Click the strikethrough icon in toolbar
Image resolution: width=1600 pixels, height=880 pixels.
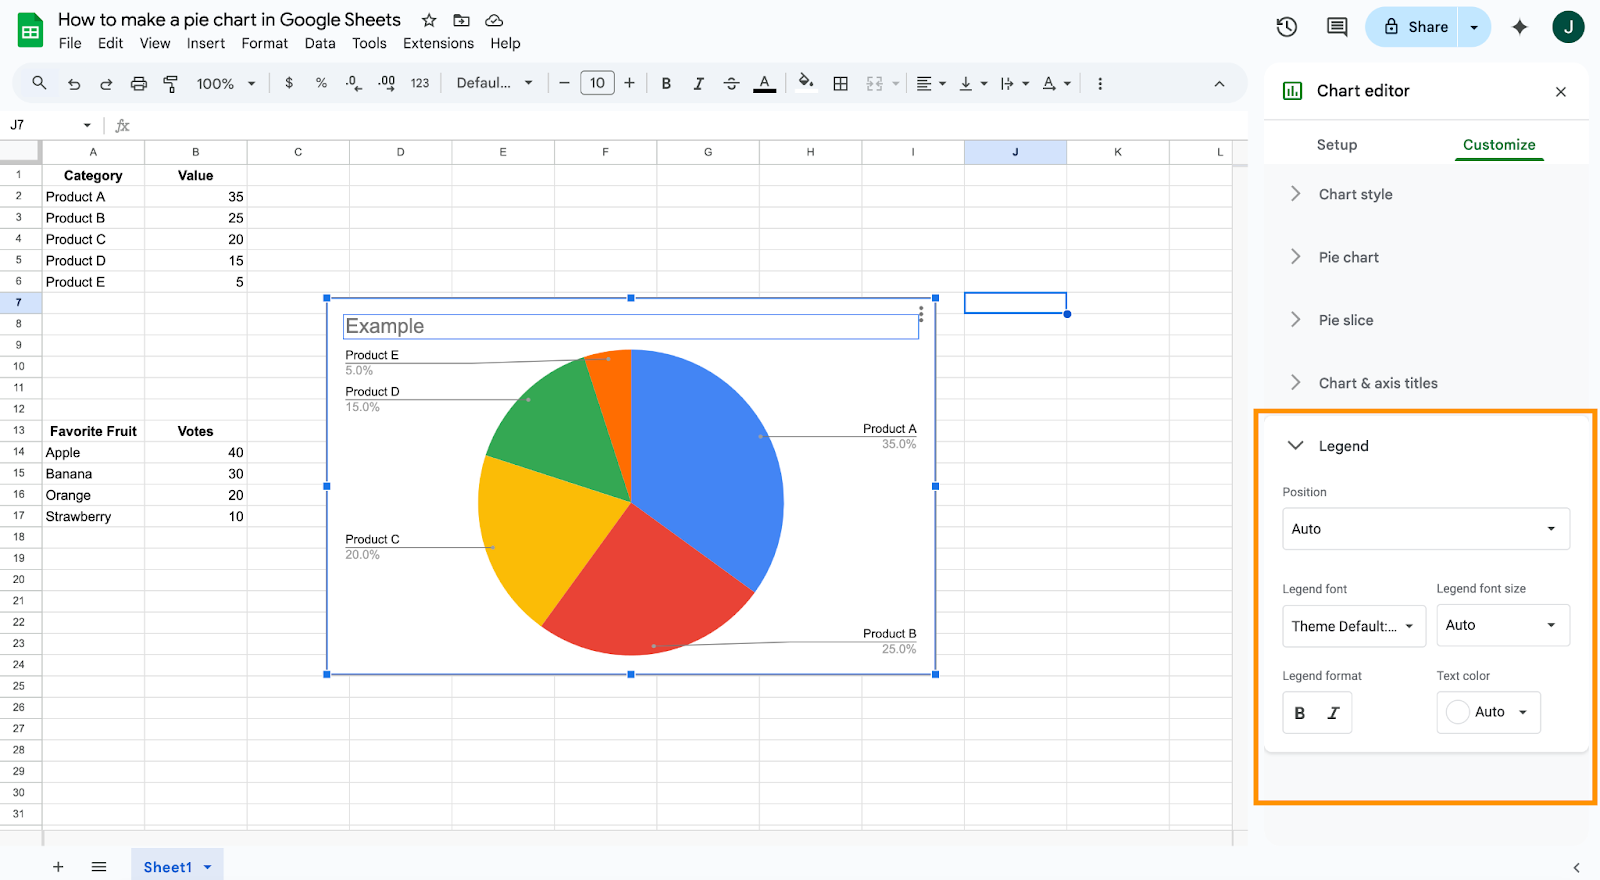point(732,84)
